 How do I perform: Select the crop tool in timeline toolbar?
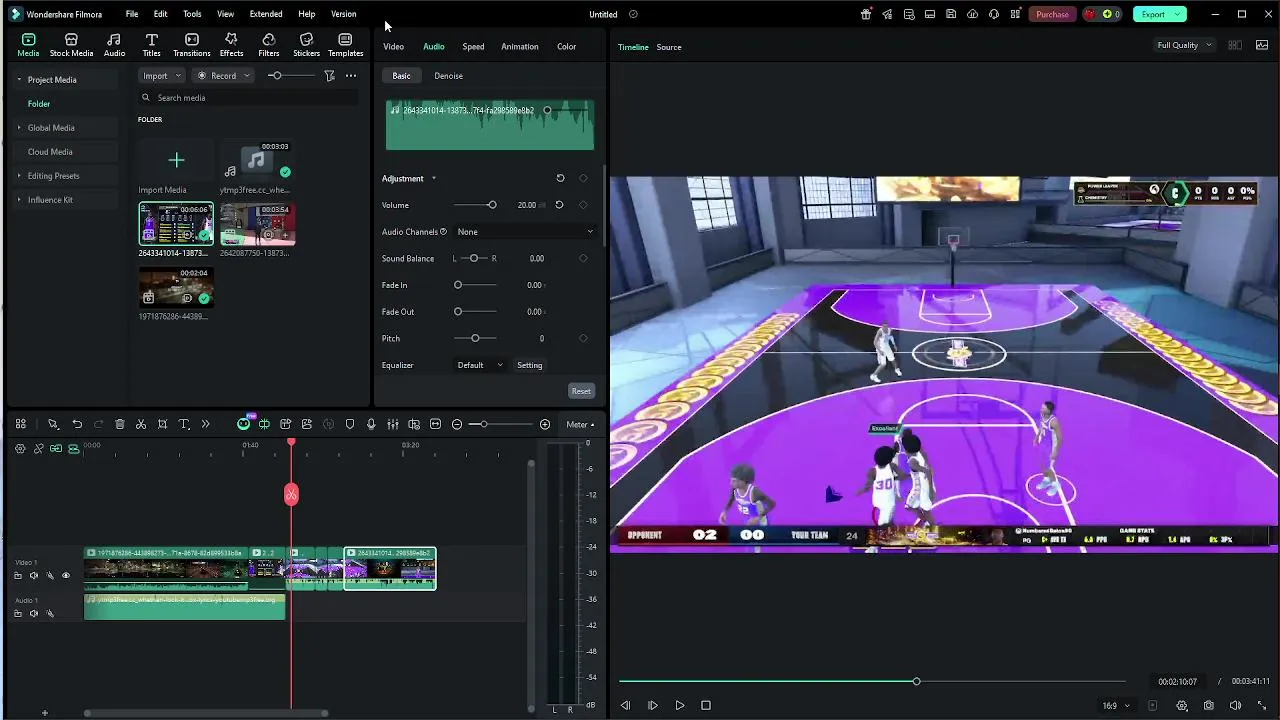pyautogui.click(x=162, y=425)
